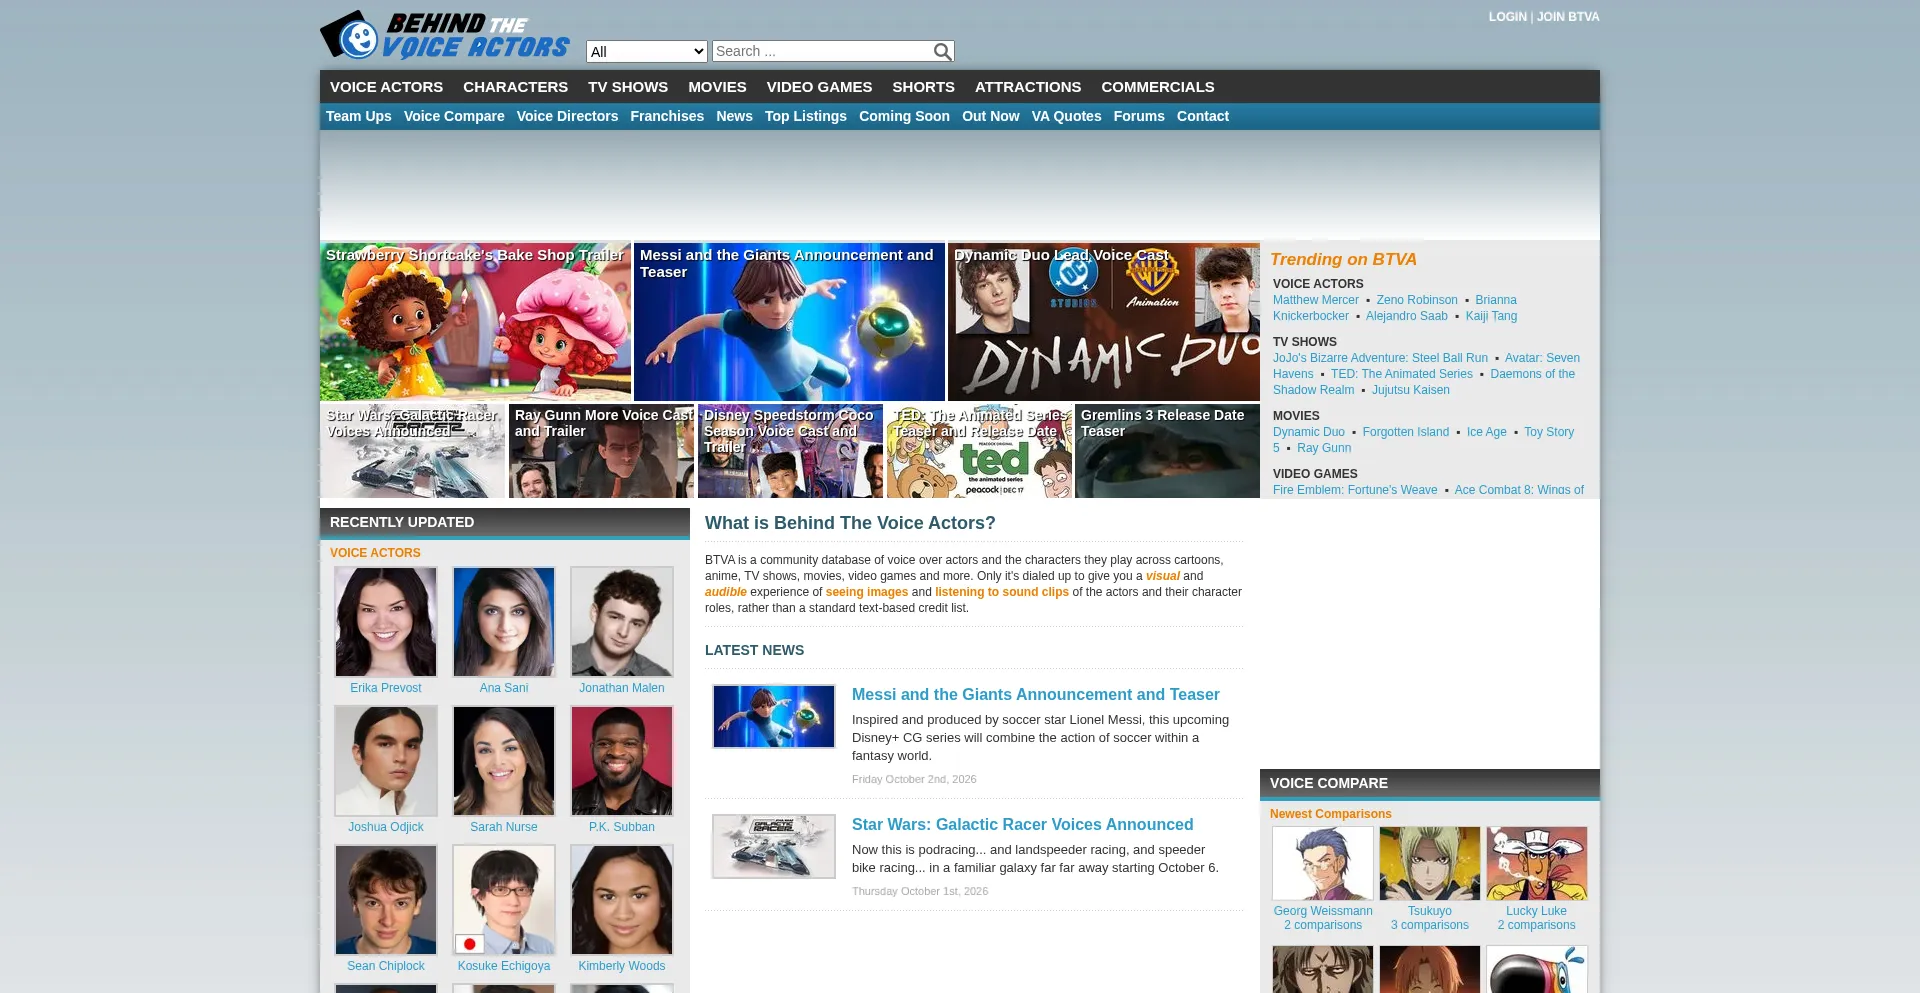Open Erika Prevost's portrait photo

[x=386, y=622]
